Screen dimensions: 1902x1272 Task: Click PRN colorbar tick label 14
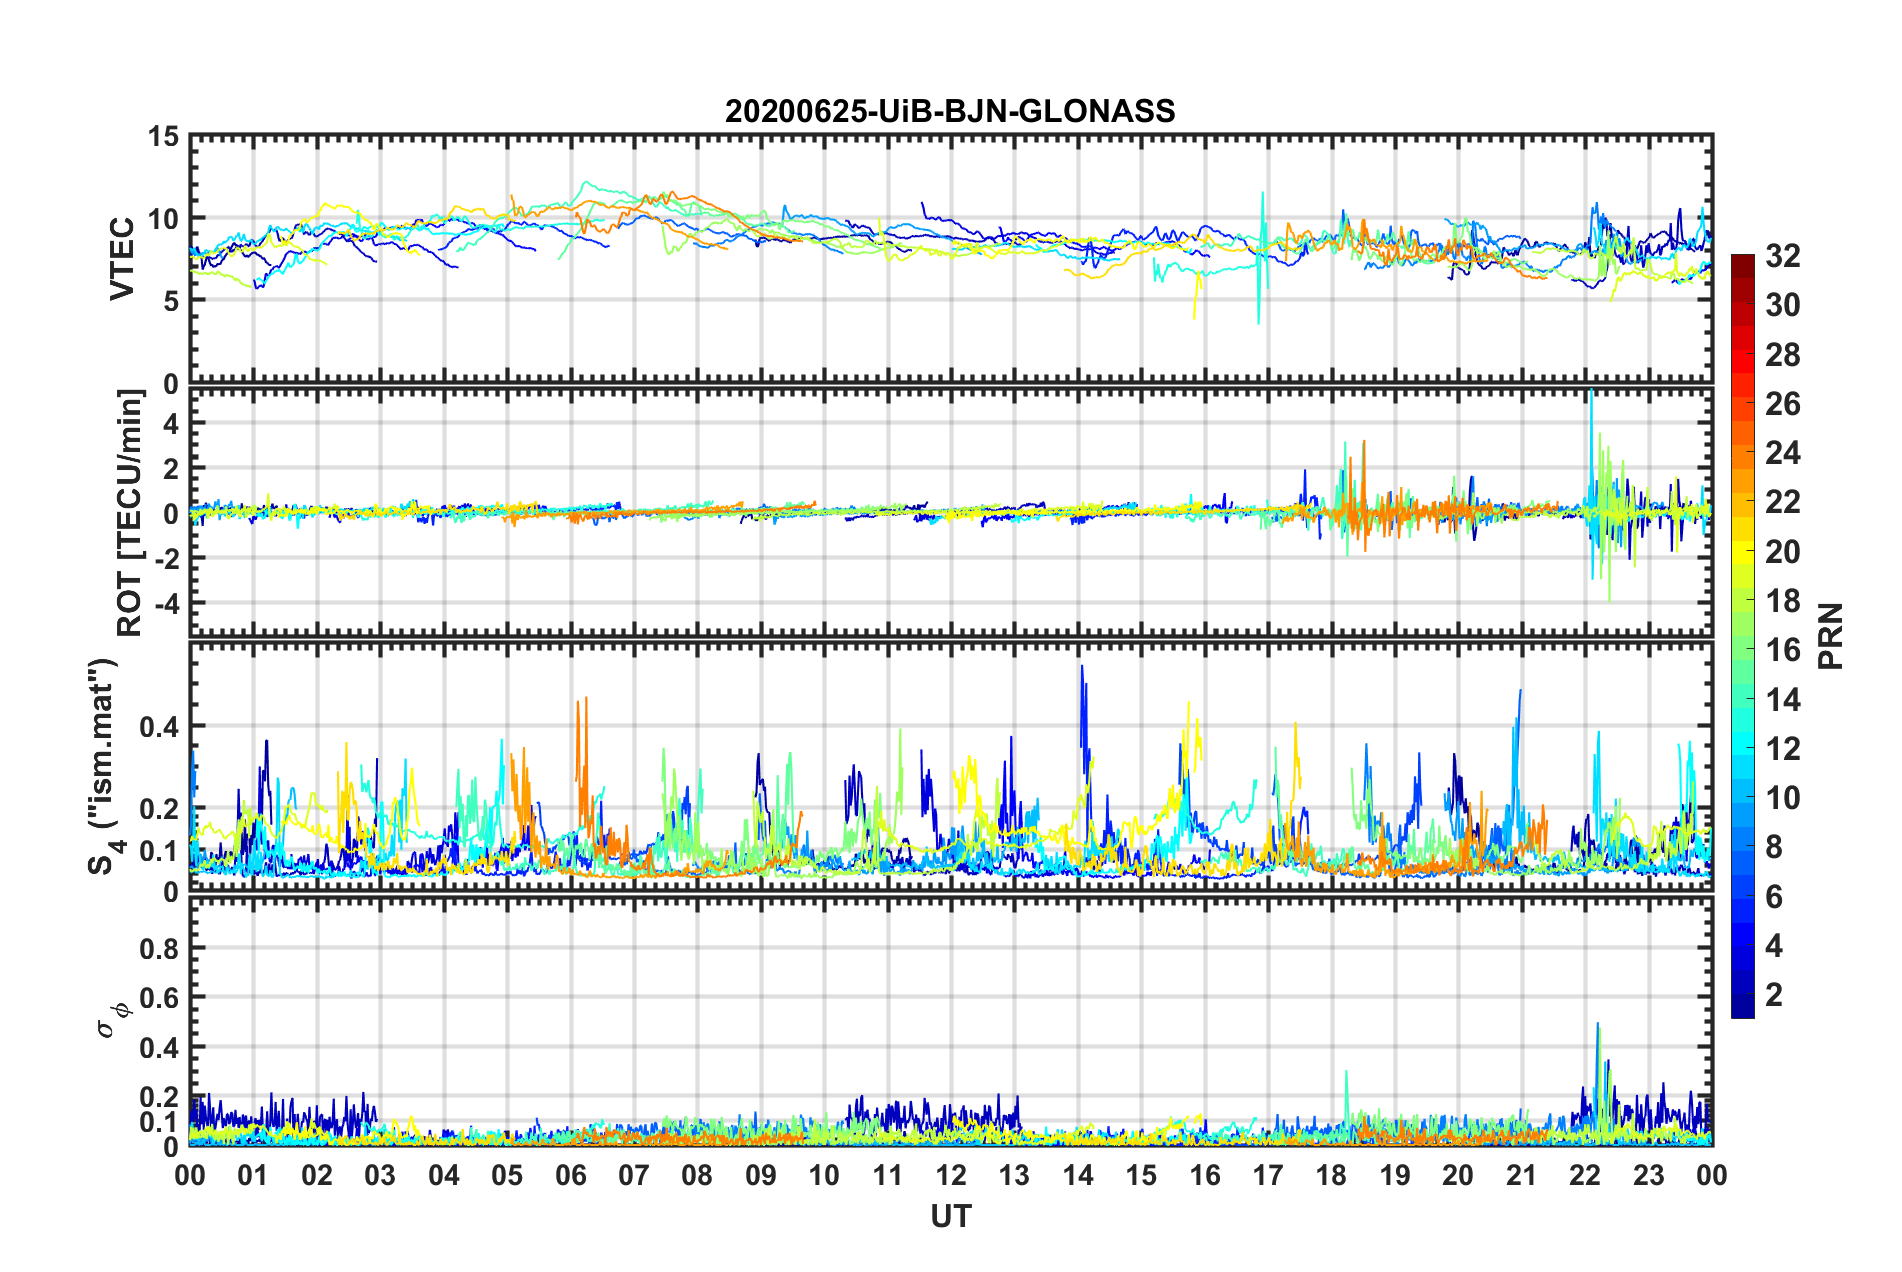(x=1782, y=700)
